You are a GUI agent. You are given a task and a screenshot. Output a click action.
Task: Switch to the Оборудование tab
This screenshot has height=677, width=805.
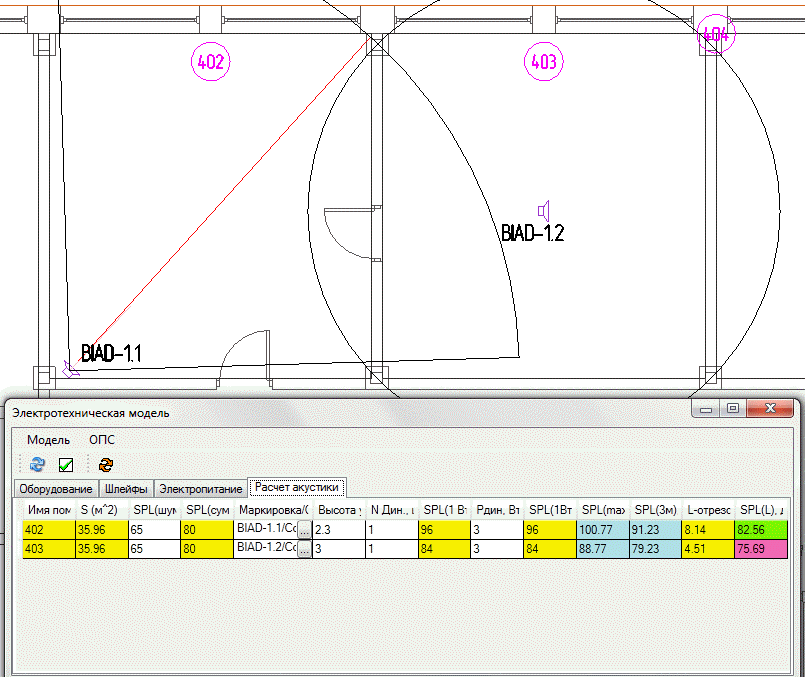point(56,489)
